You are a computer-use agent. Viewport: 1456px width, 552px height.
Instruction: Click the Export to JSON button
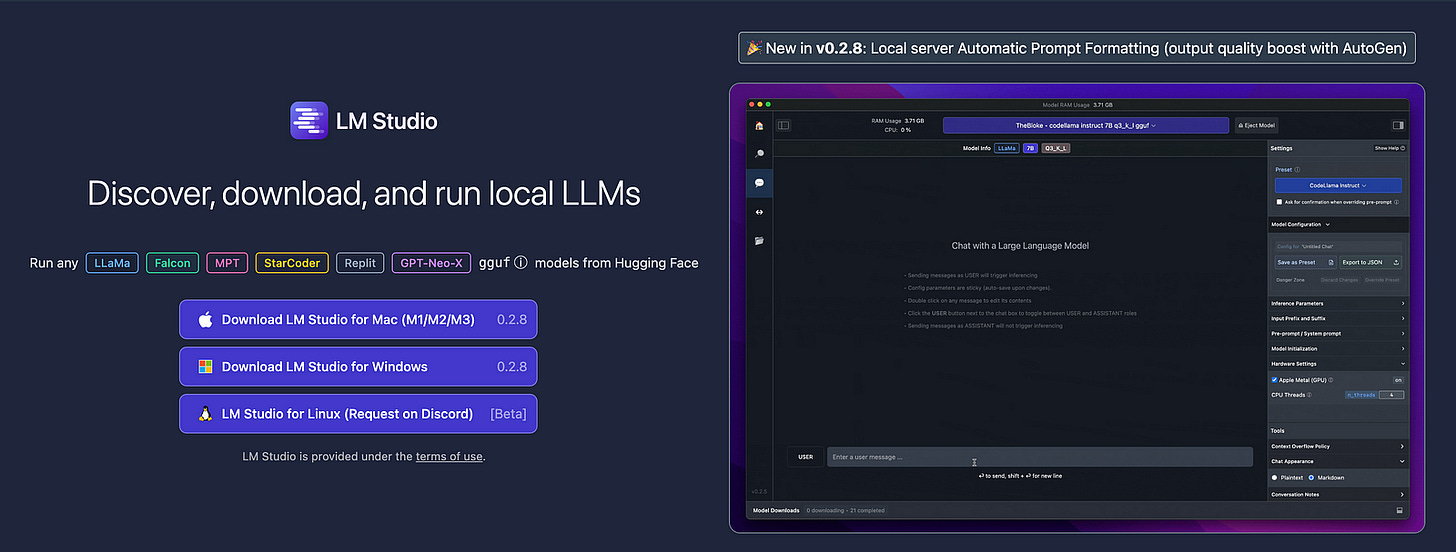[x=1370, y=262]
